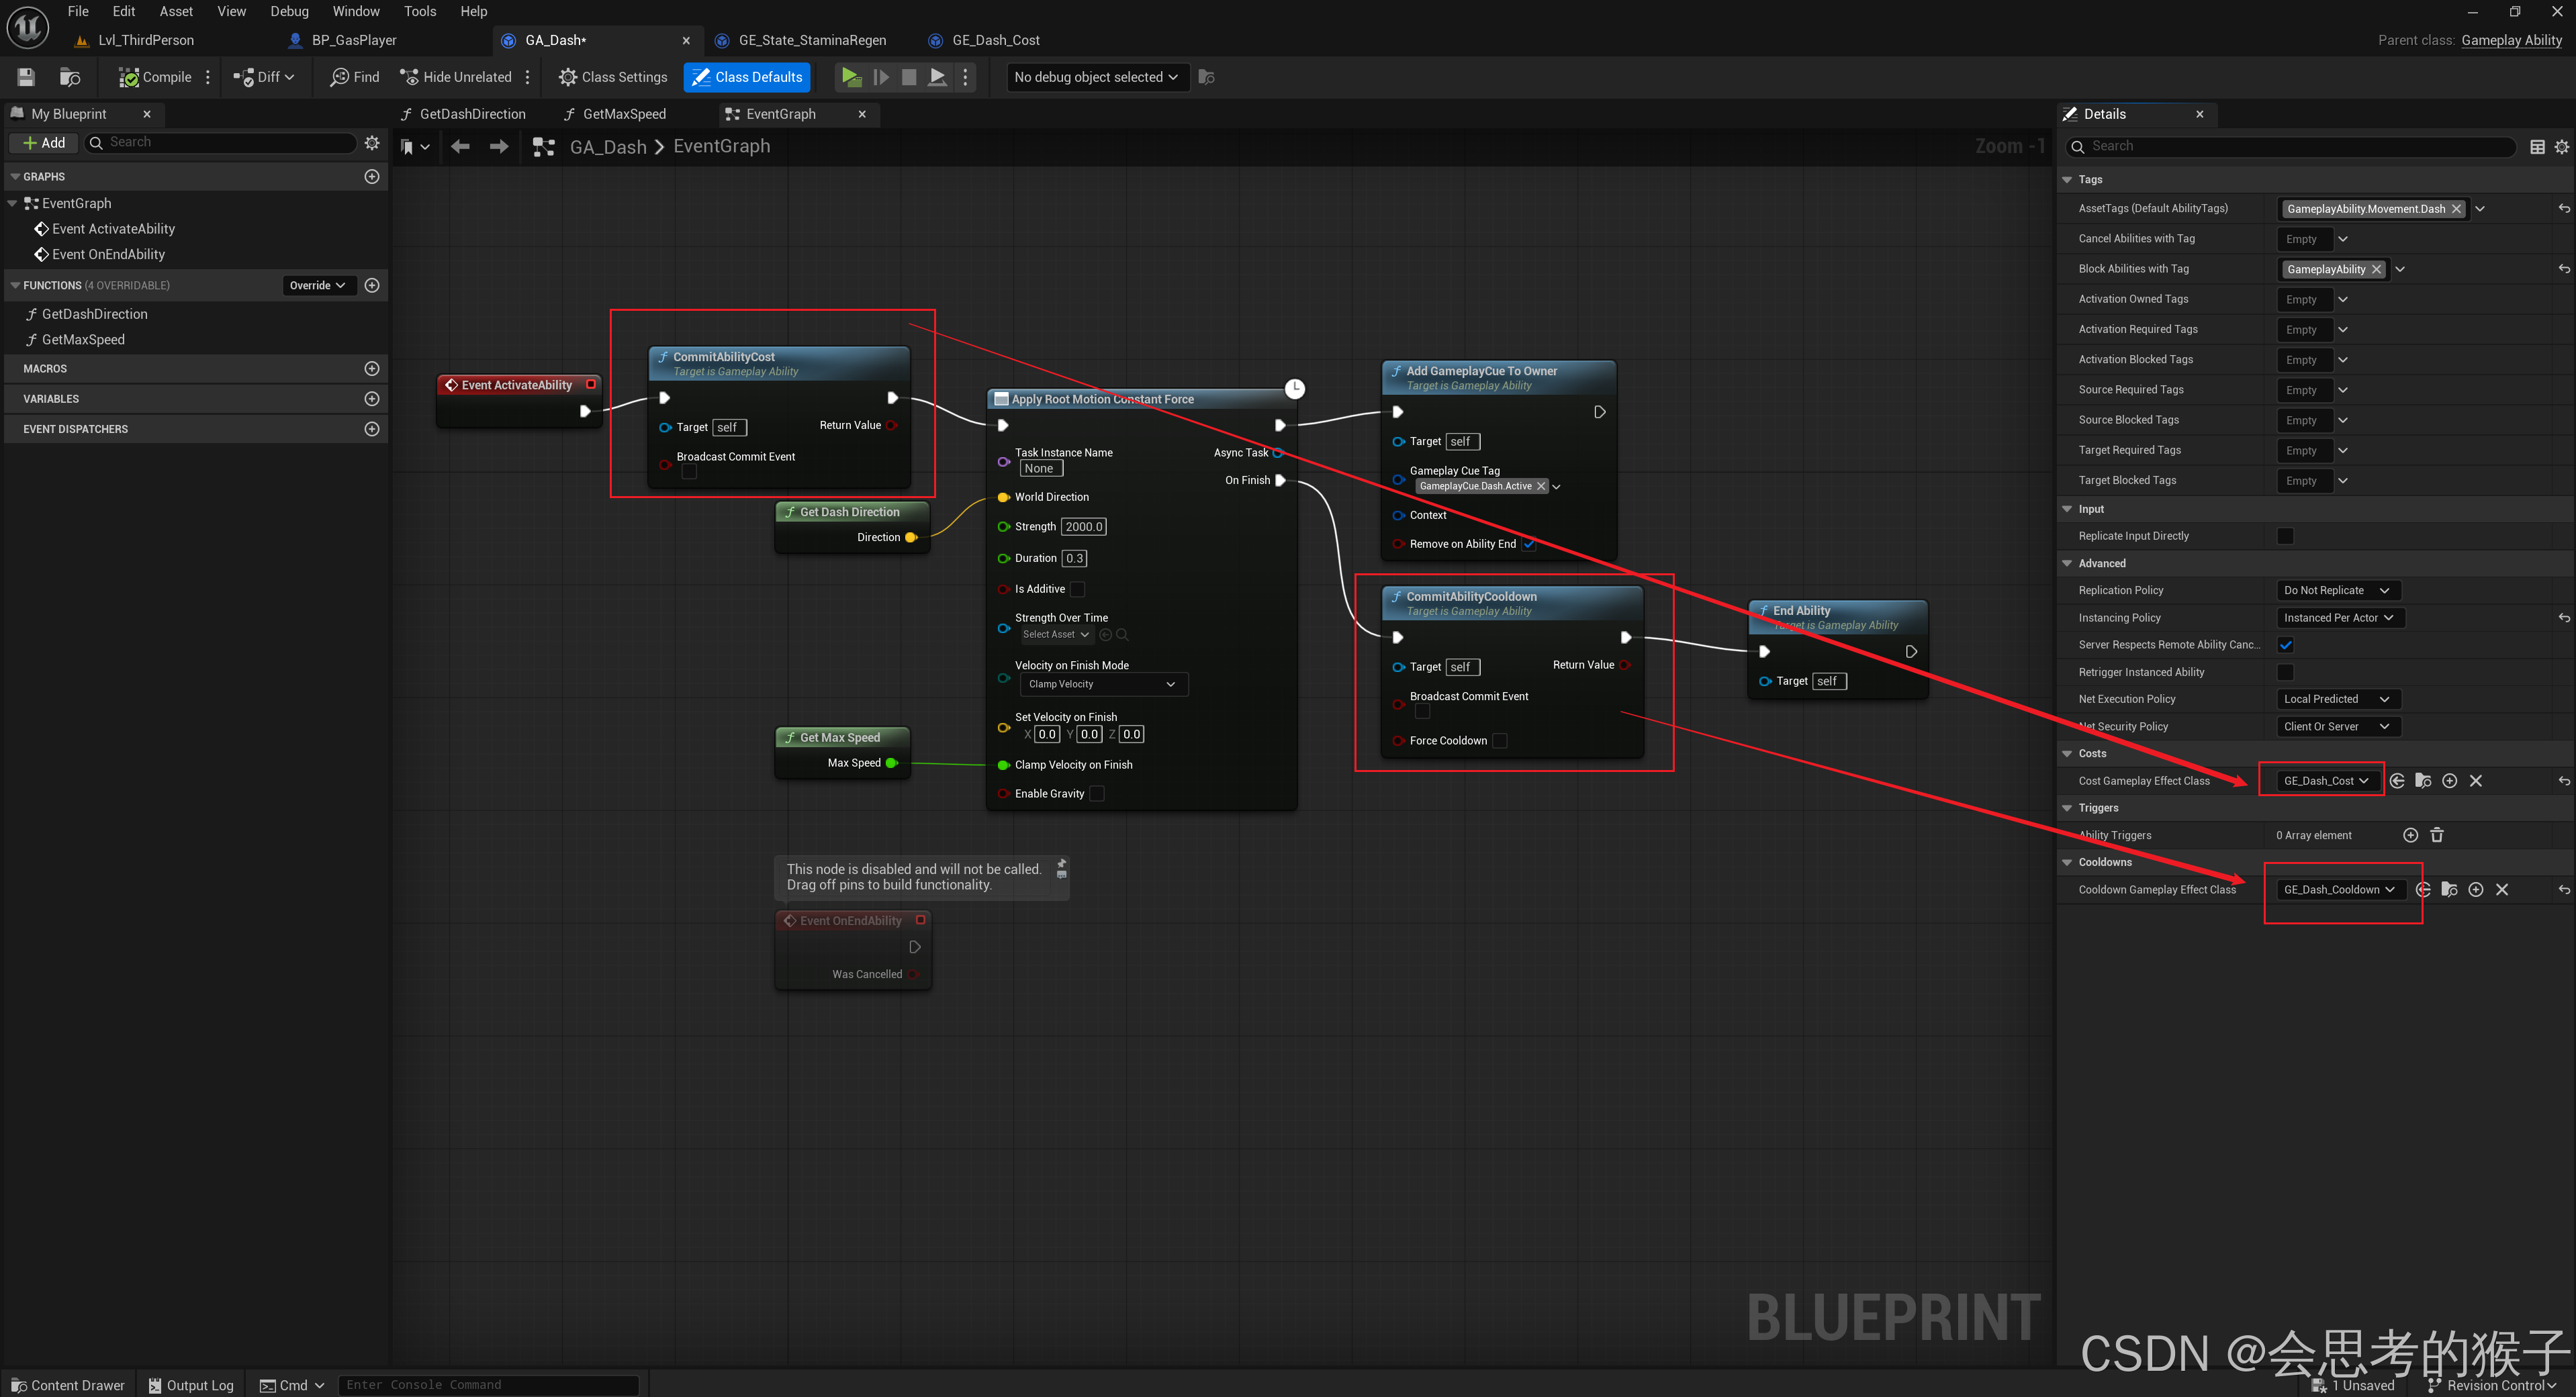Screen dimensions: 2576x1397
Task: Click the Compile button
Action: pos(155,77)
